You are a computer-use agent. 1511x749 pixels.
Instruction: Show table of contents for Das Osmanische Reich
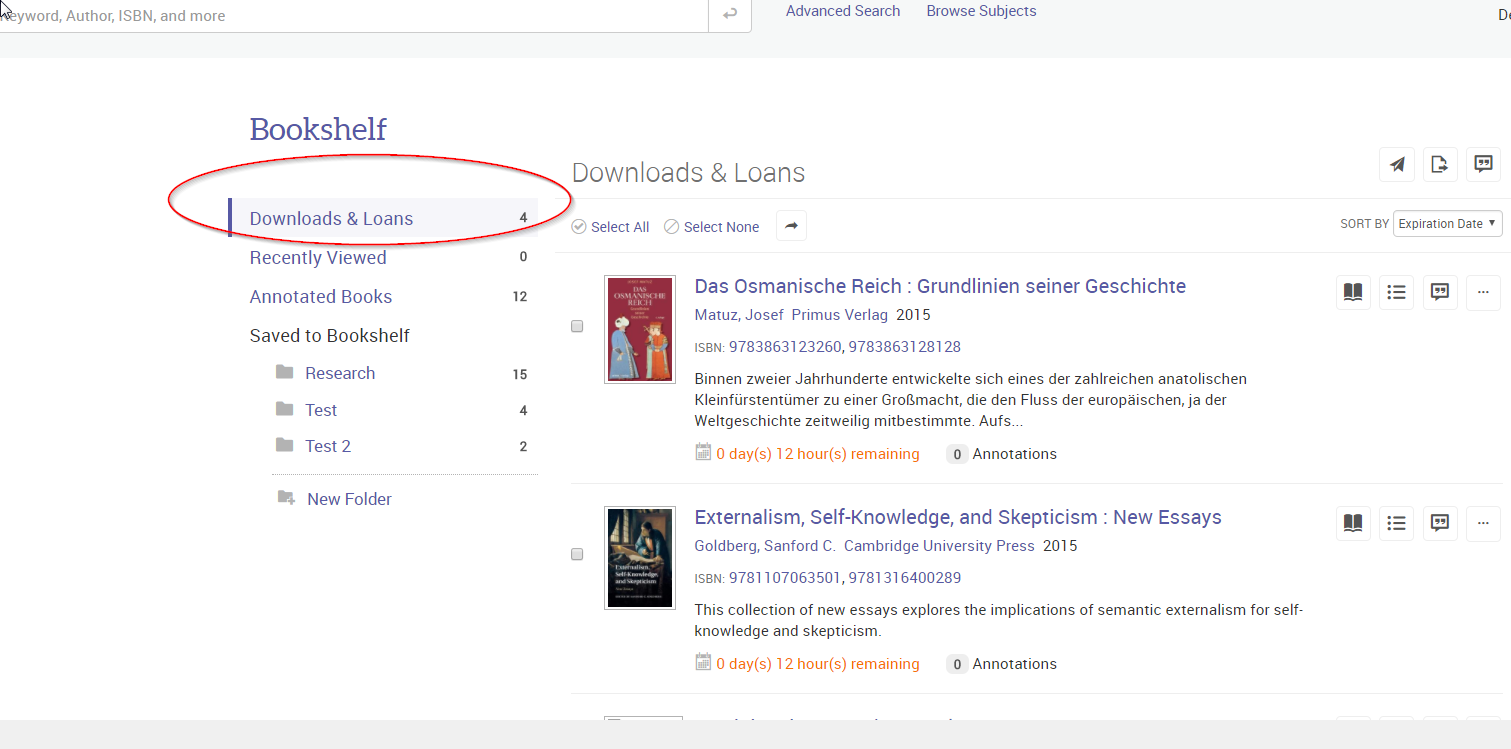(1397, 292)
